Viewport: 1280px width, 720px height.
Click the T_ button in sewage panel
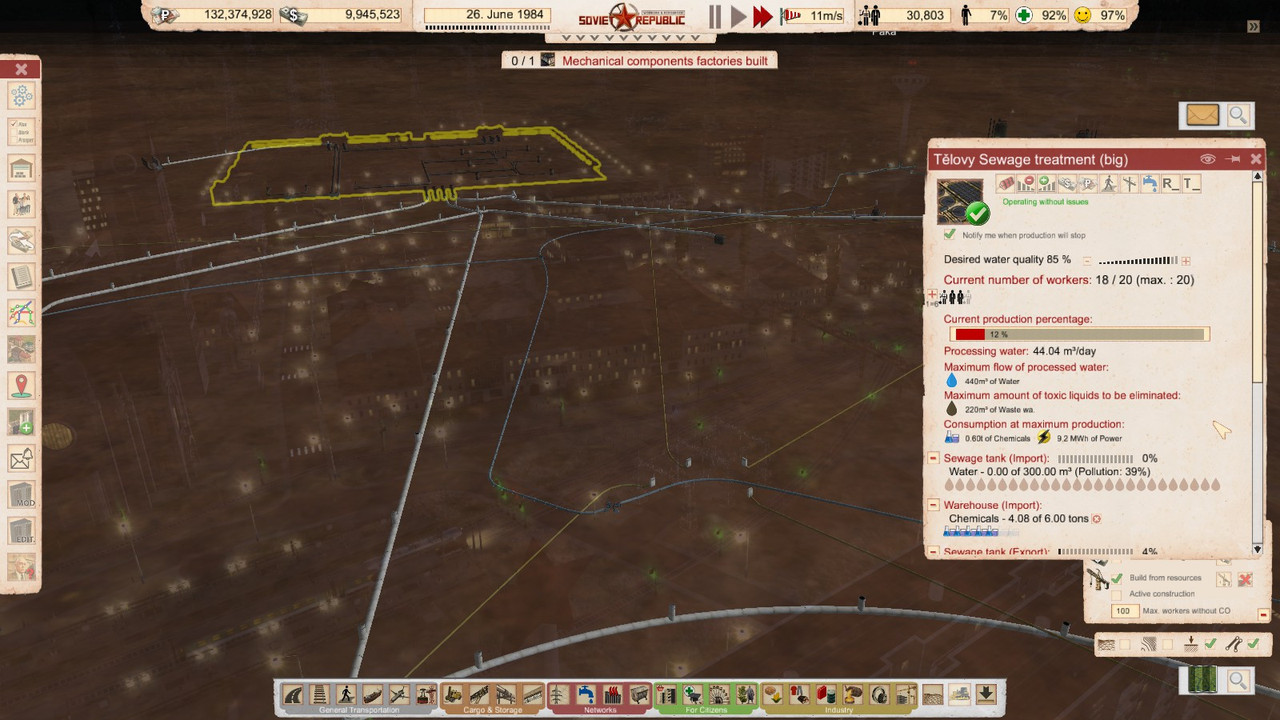pyautogui.click(x=1192, y=183)
